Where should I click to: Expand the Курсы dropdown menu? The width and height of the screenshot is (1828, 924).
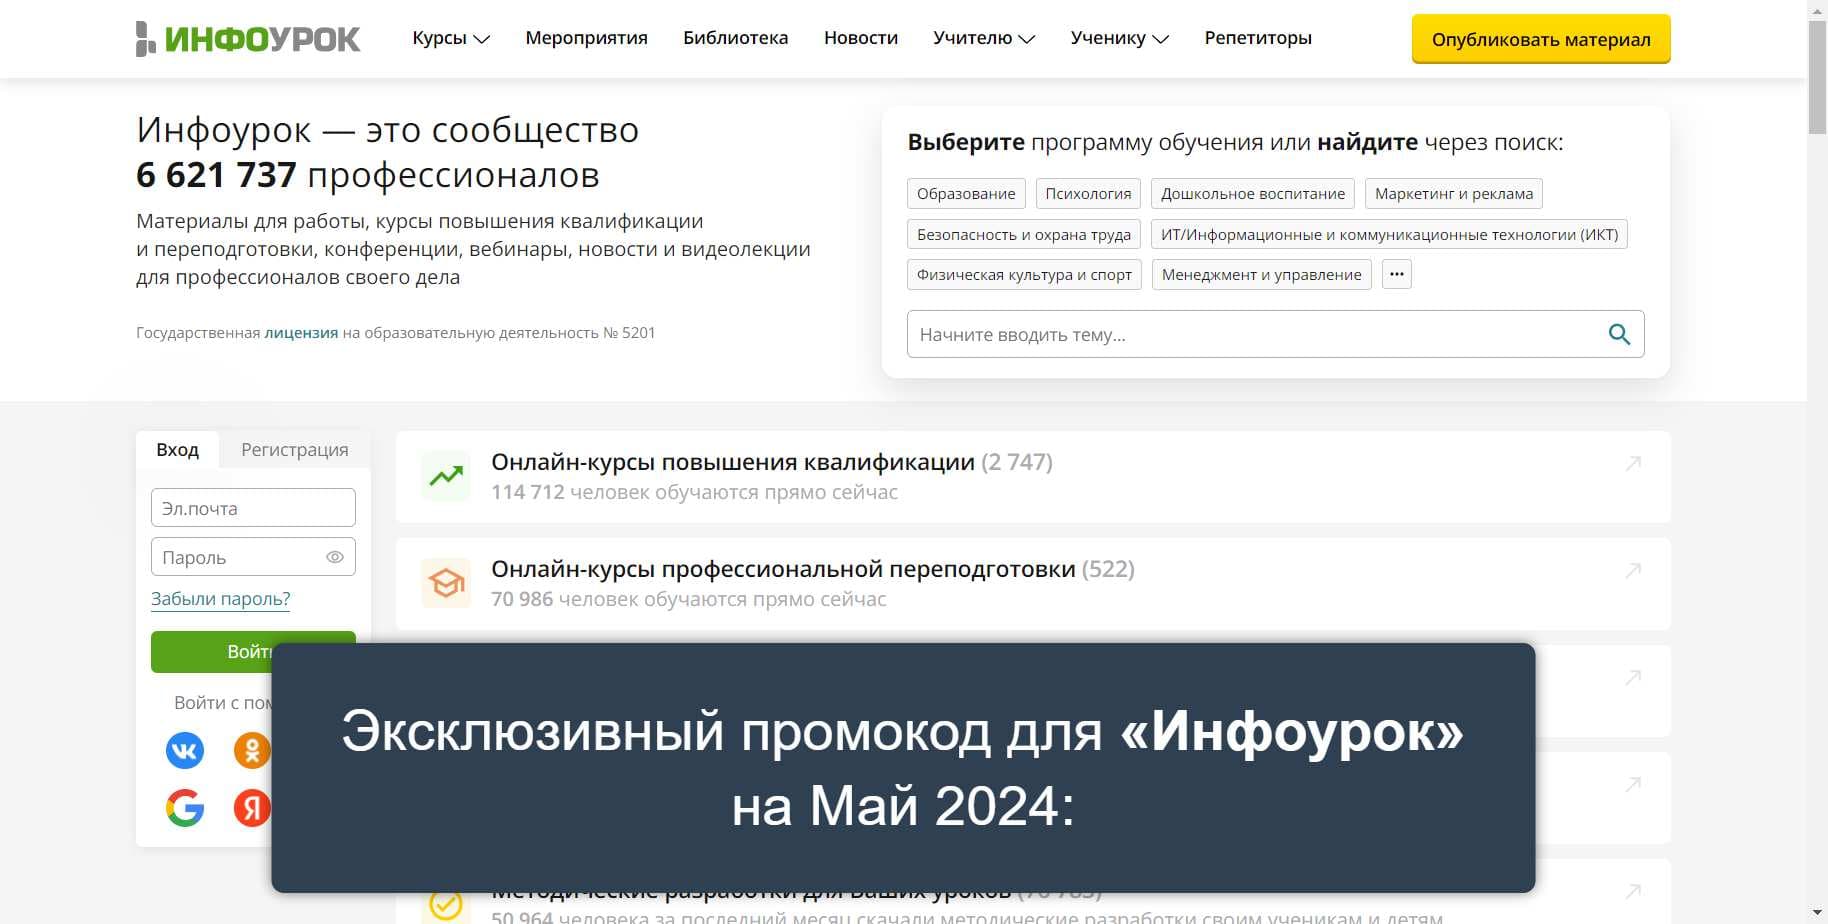[451, 38]
